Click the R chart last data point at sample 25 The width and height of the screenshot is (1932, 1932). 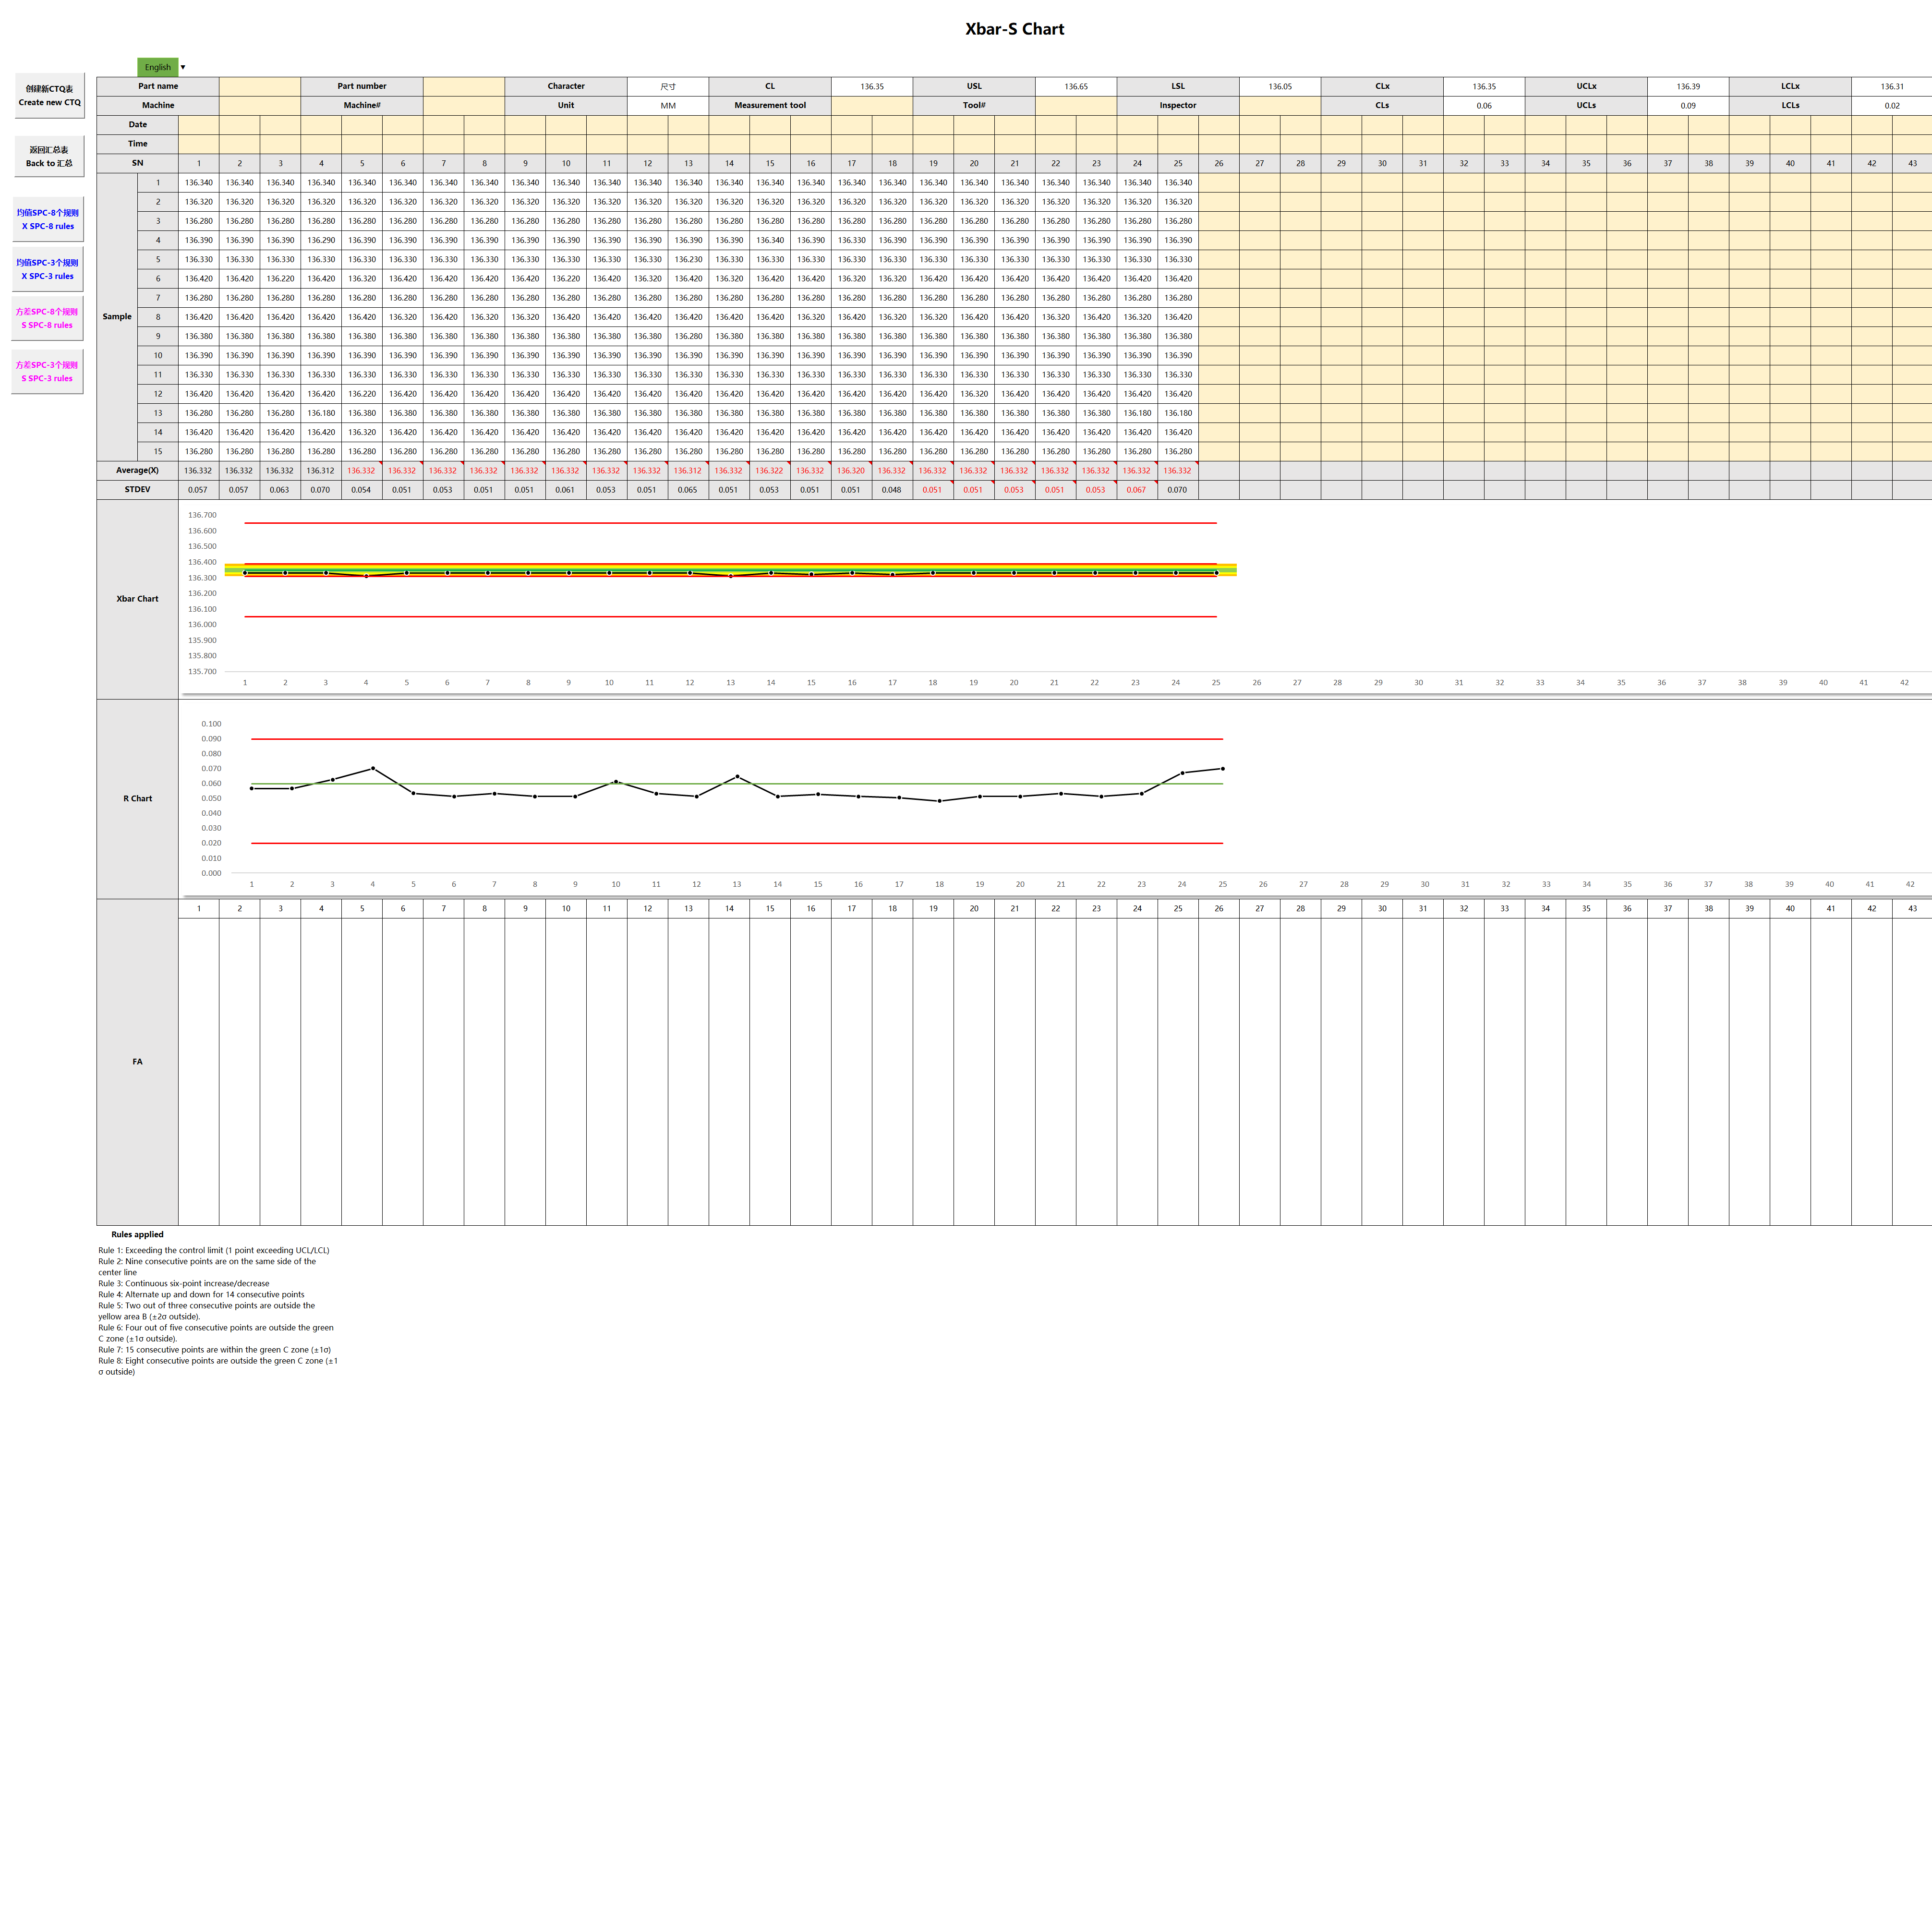(1223, 769)
